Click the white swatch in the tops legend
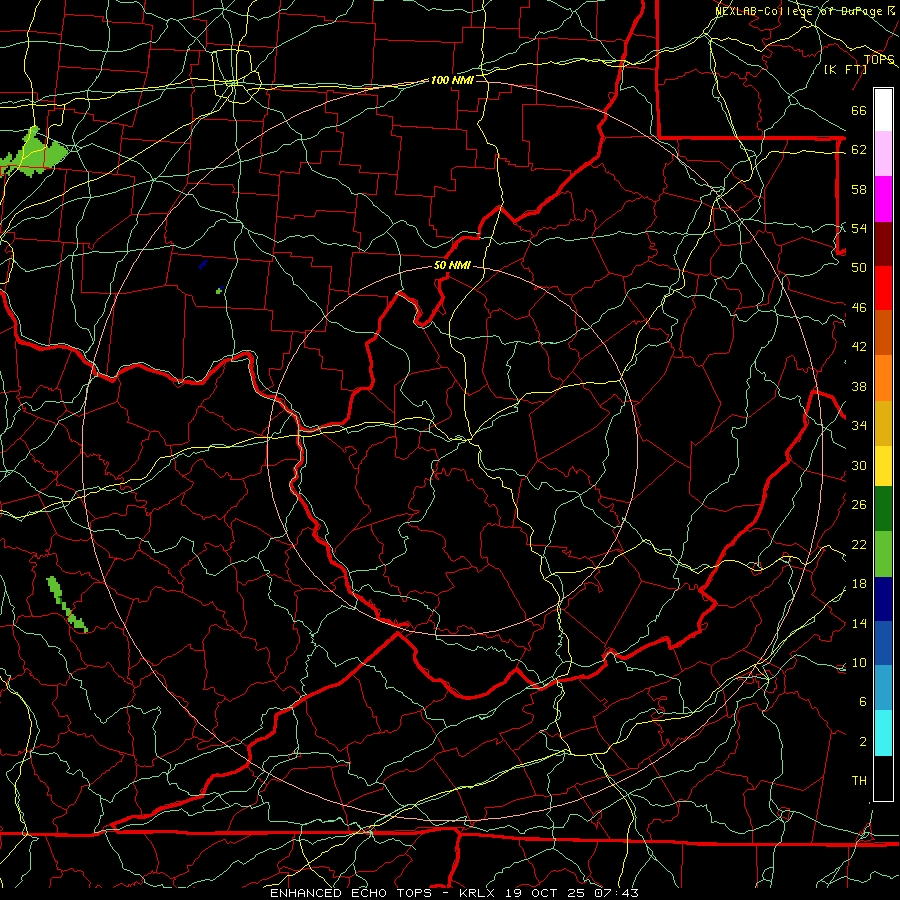 [x=883, y=110]
